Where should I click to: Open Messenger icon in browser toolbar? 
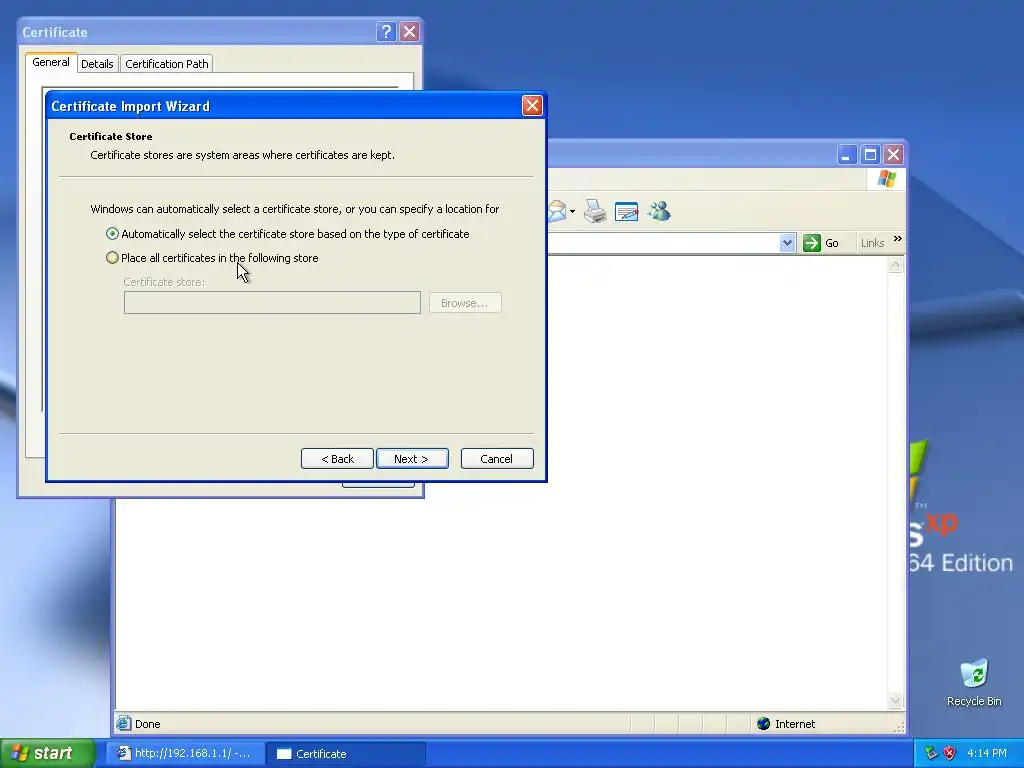point(659,211)
